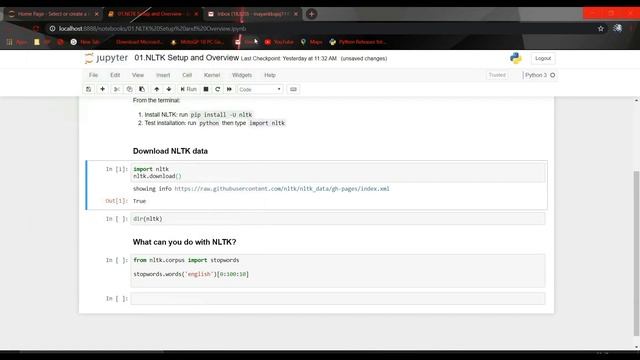Close the Home Page browser tab
640x360 pixels.
click(97, 14)
